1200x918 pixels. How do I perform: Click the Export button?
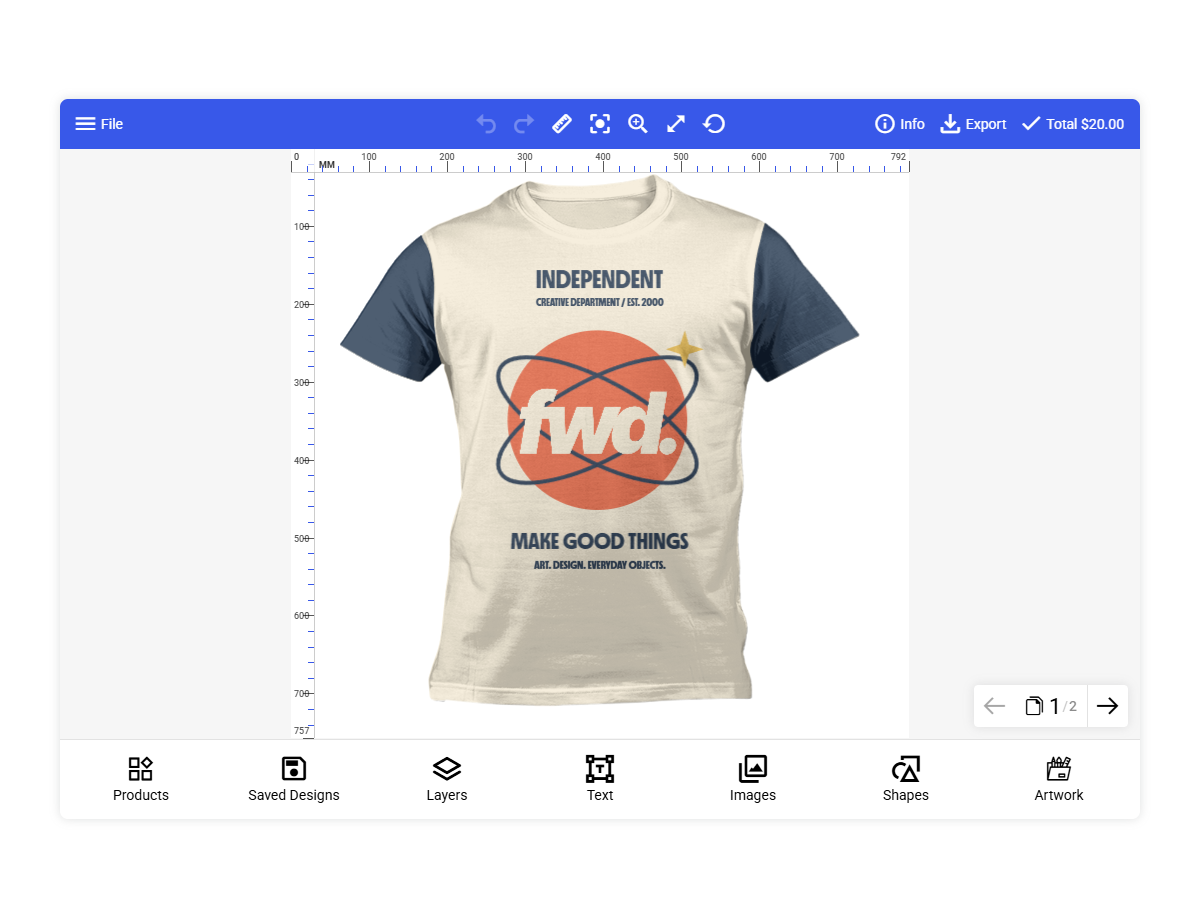coord(973,124)
